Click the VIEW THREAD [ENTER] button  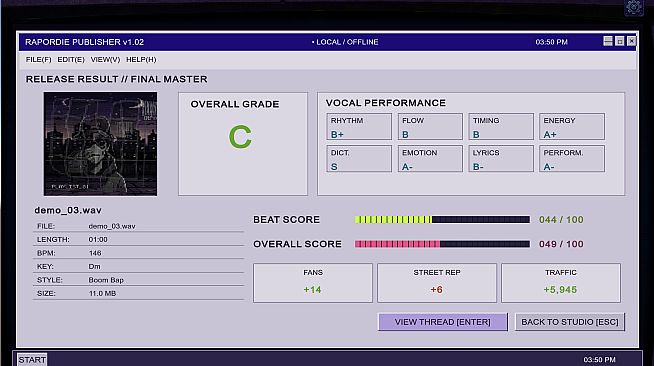[443, 322]
